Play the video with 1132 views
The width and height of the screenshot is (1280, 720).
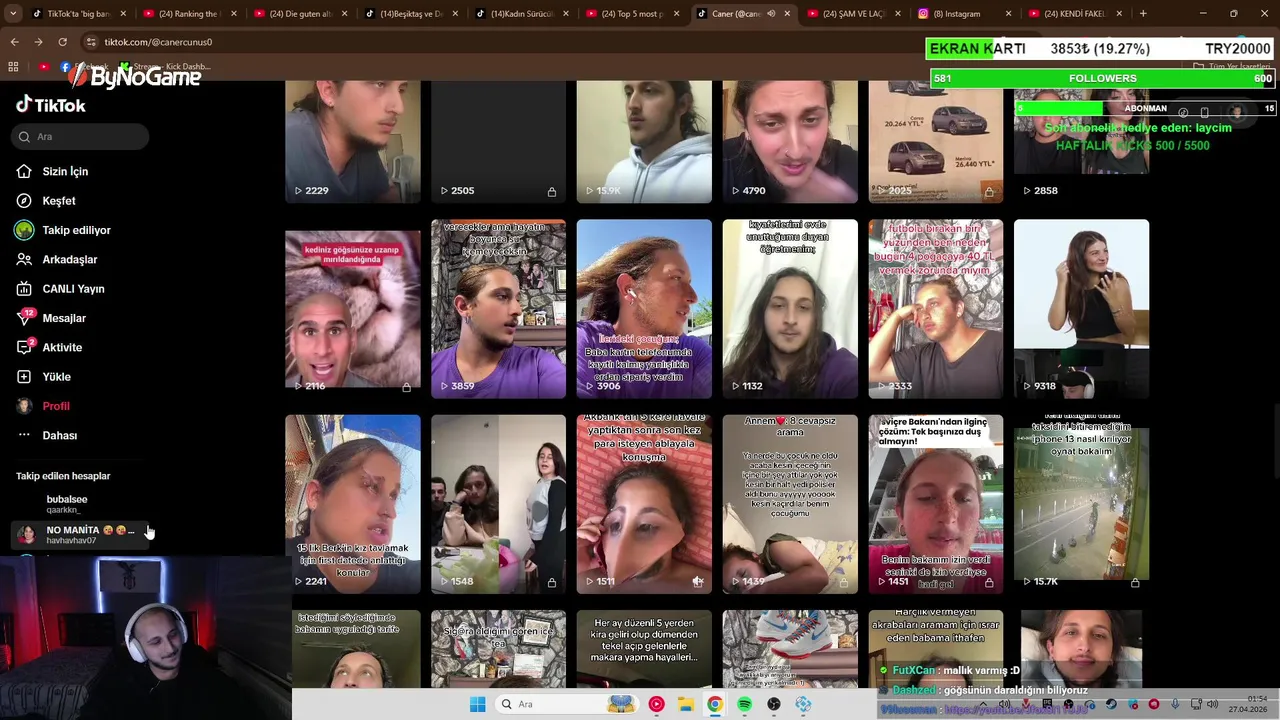point(790,309)
